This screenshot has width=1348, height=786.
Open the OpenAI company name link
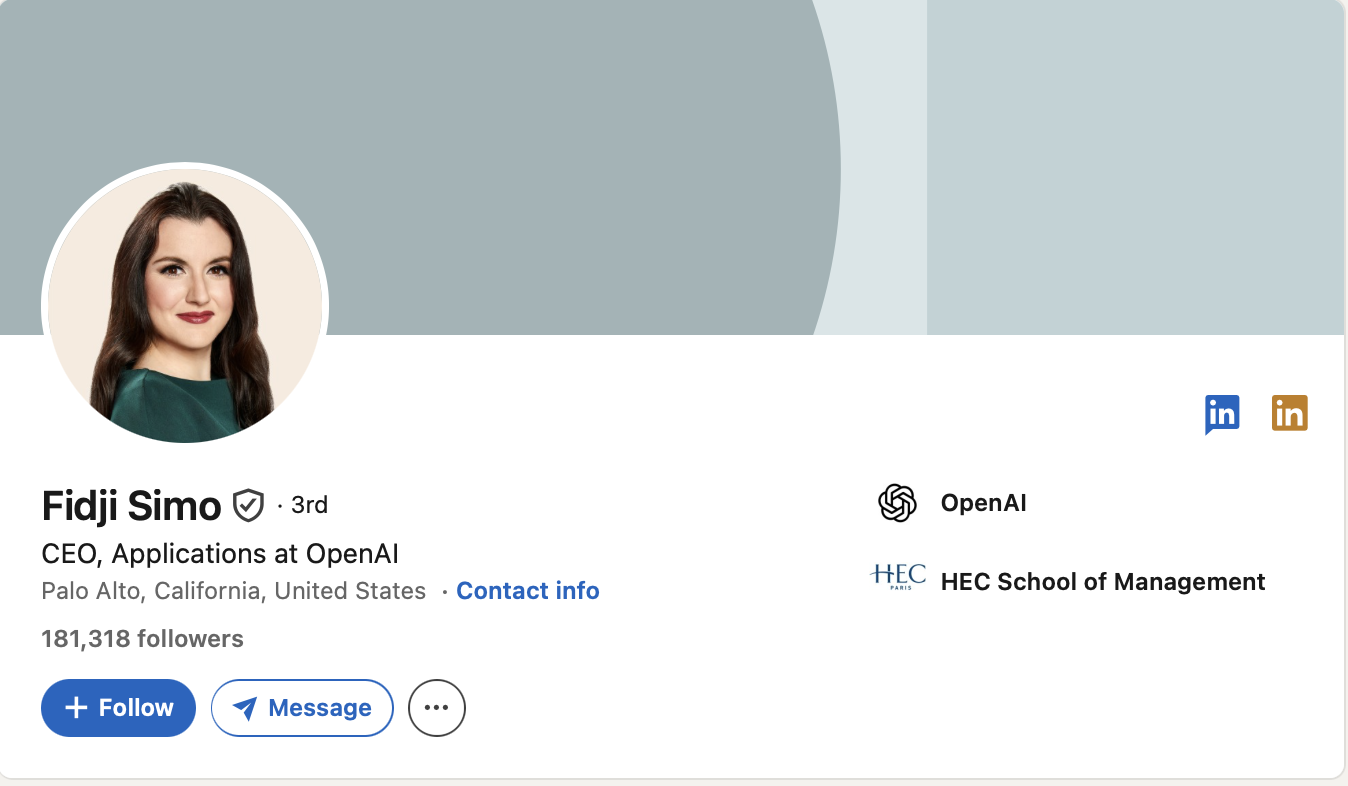click(983, 503)
